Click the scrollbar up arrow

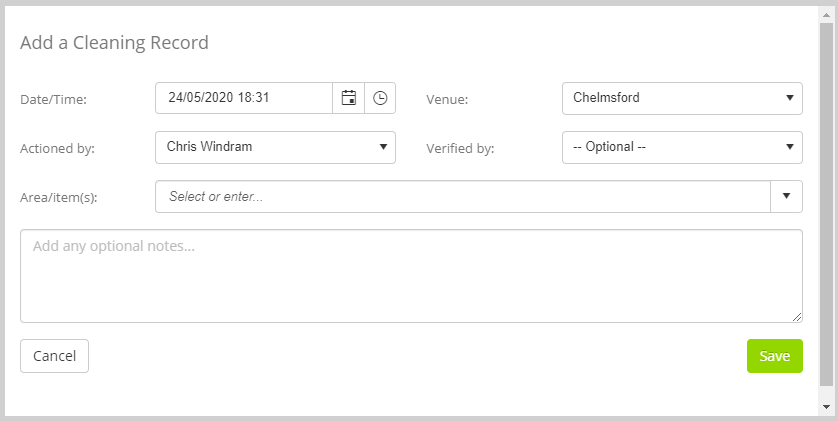[x=826, y=14]
